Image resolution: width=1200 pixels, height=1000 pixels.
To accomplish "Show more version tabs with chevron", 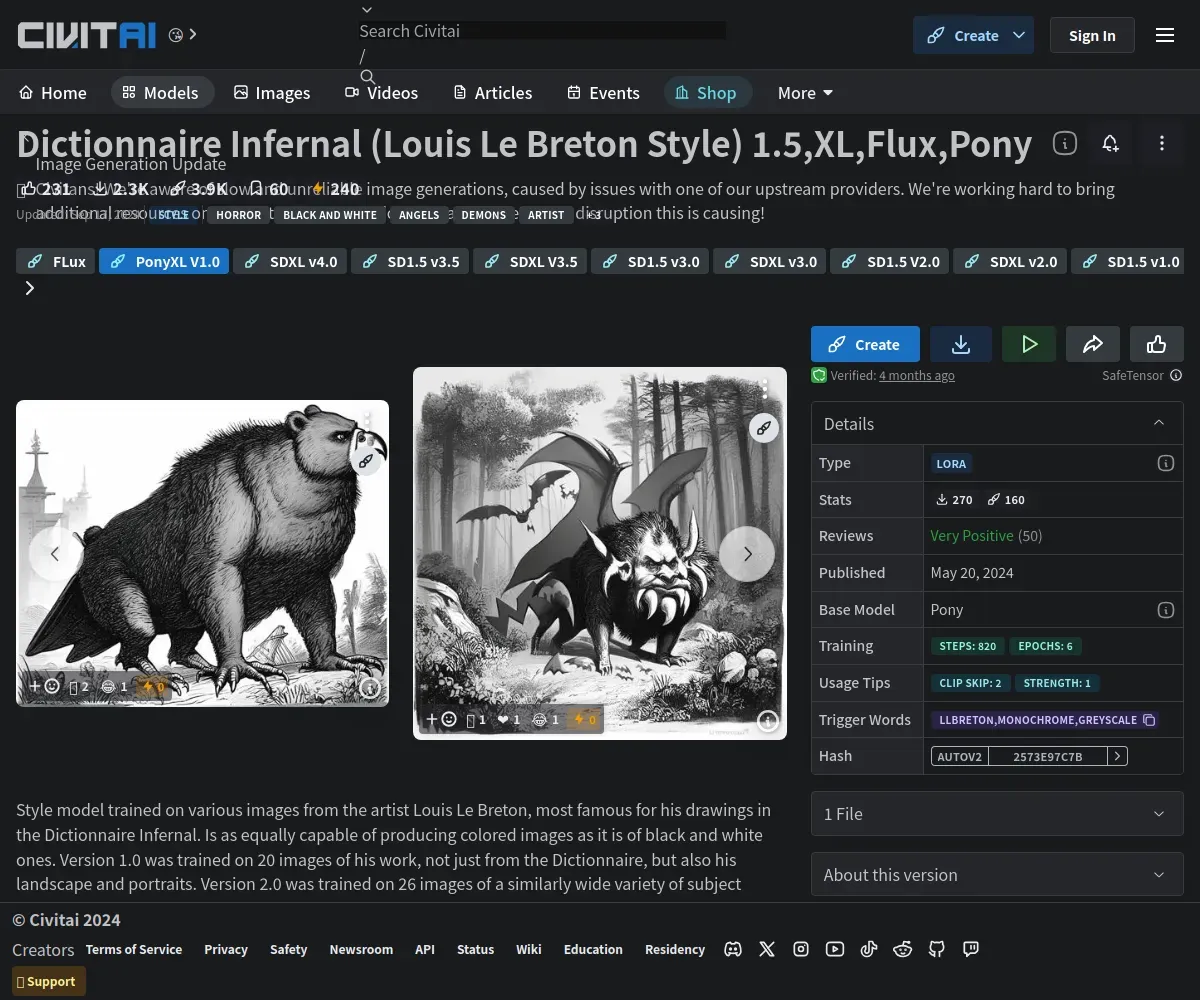I will click(x=30, y=288).
